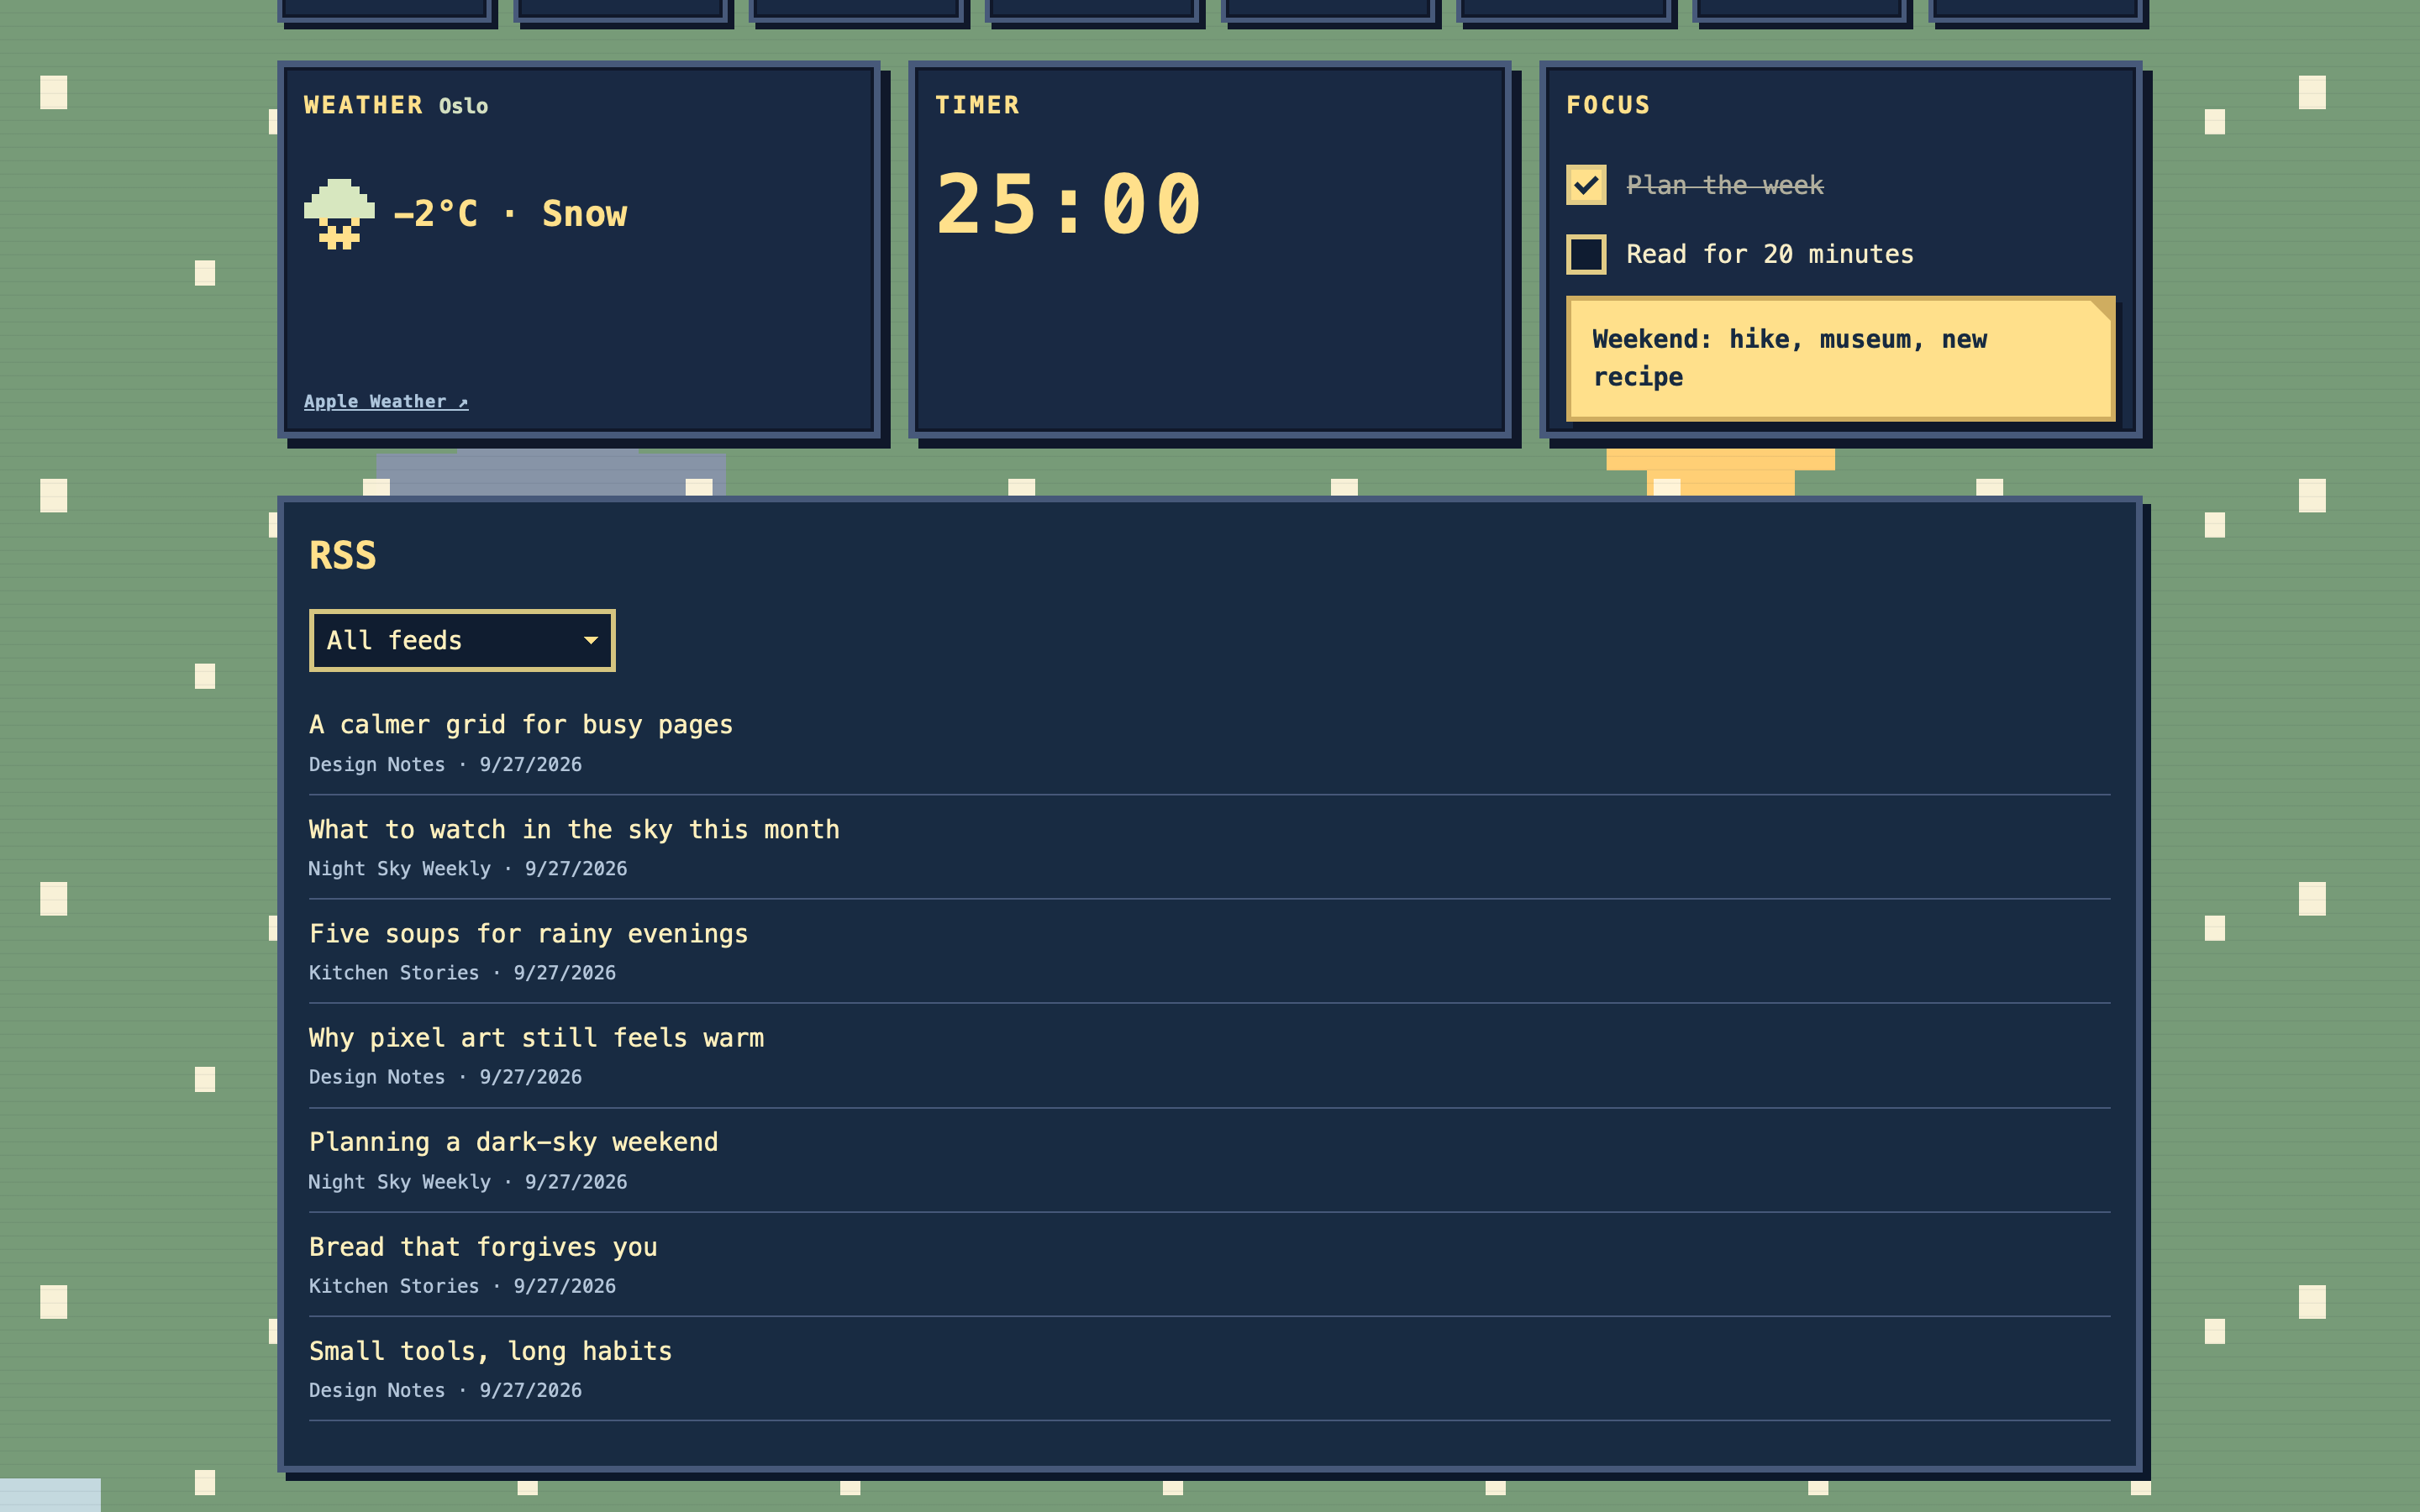The image size is (2420, 1512).
Task: Open Planning a dark-sky weekend article
Action: (x=513, y=1142)
